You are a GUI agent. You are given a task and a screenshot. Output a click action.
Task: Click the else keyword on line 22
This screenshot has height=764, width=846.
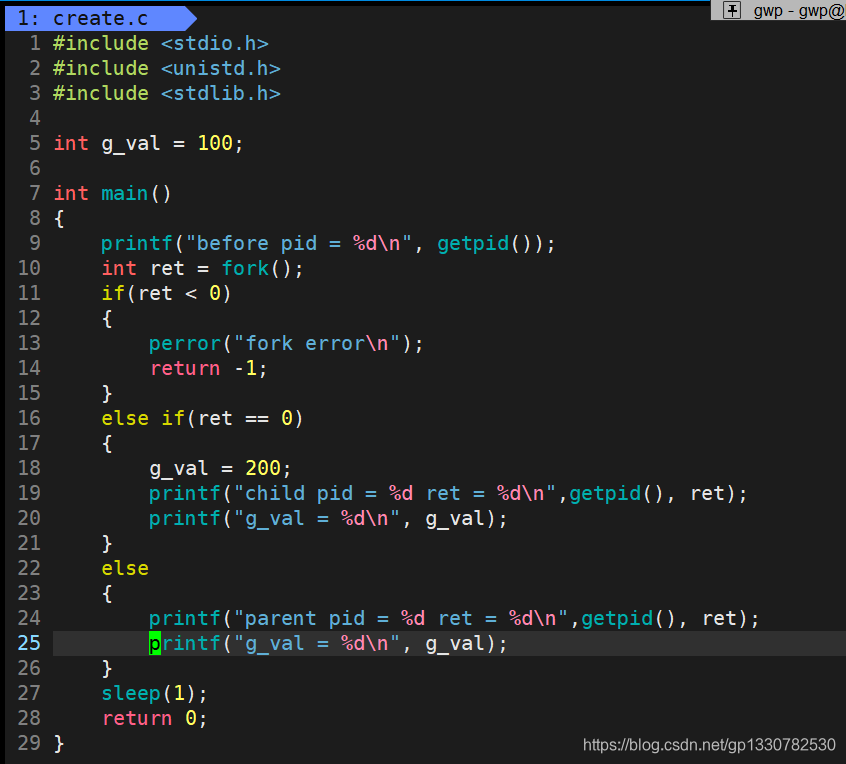tap(125, 568)
